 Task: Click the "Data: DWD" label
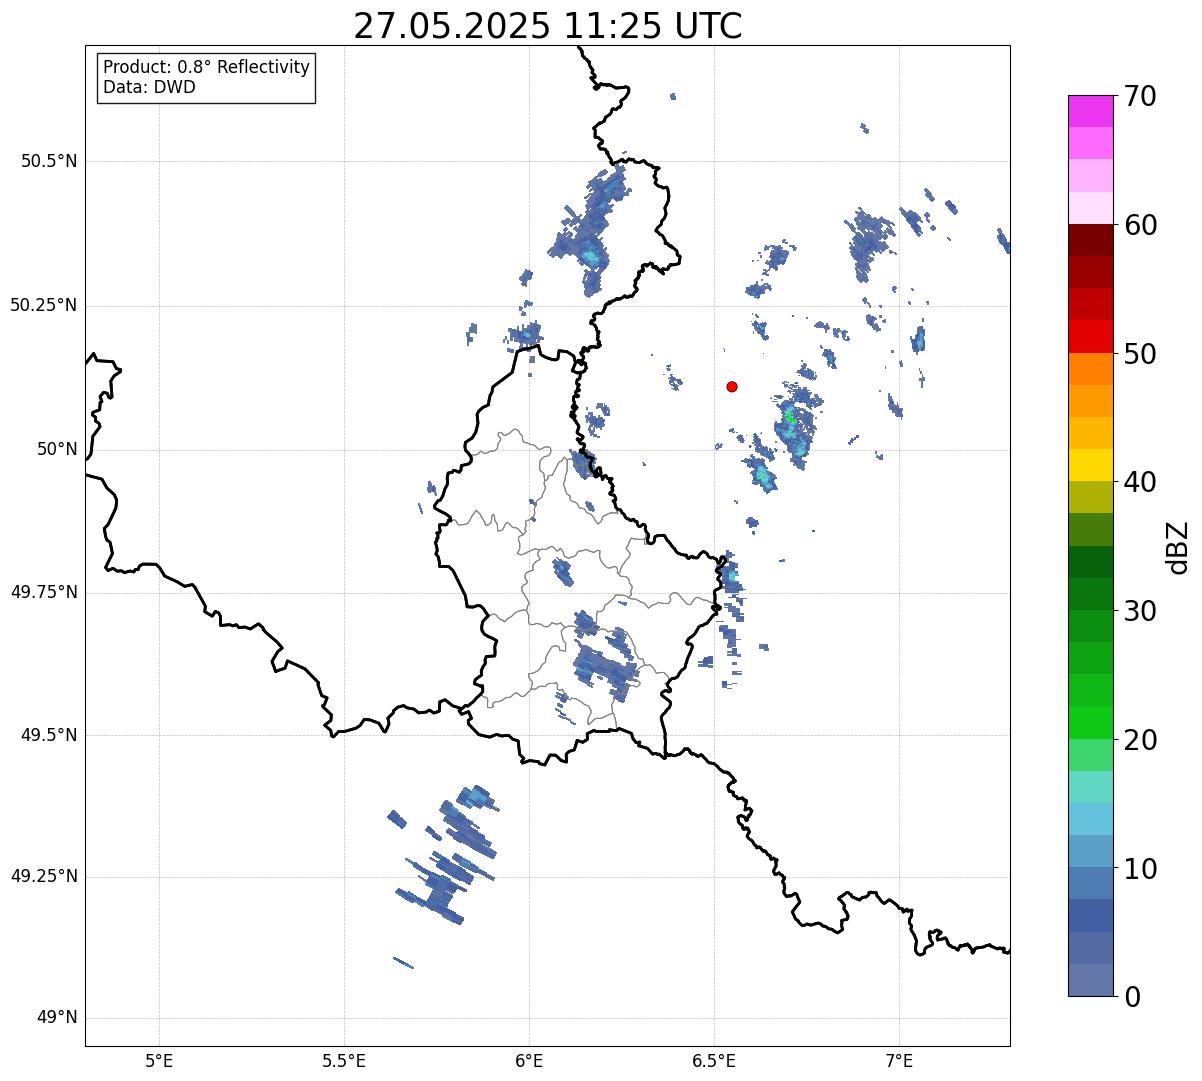pos(149,87)
